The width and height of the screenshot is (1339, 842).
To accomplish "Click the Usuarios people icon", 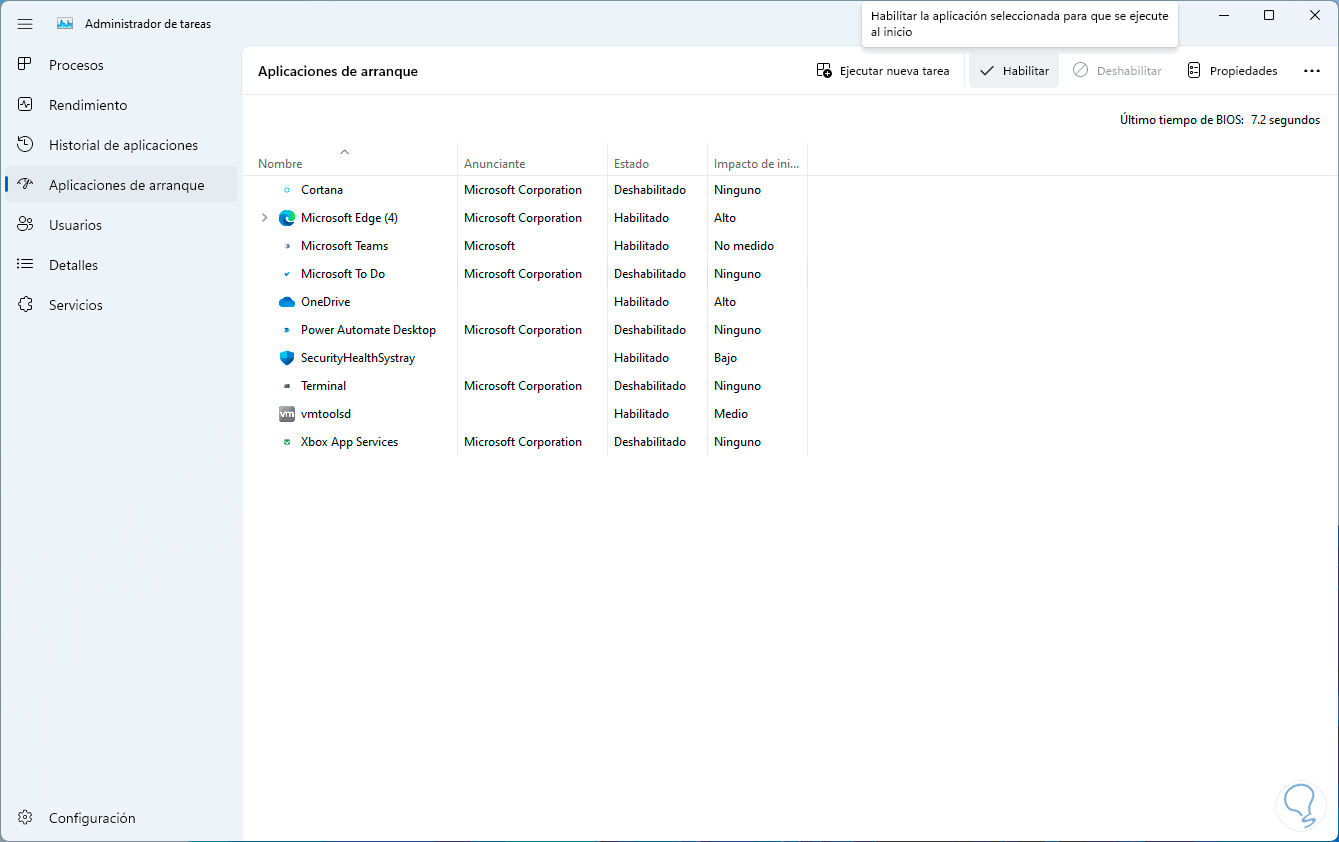I will tap(26, 225).
